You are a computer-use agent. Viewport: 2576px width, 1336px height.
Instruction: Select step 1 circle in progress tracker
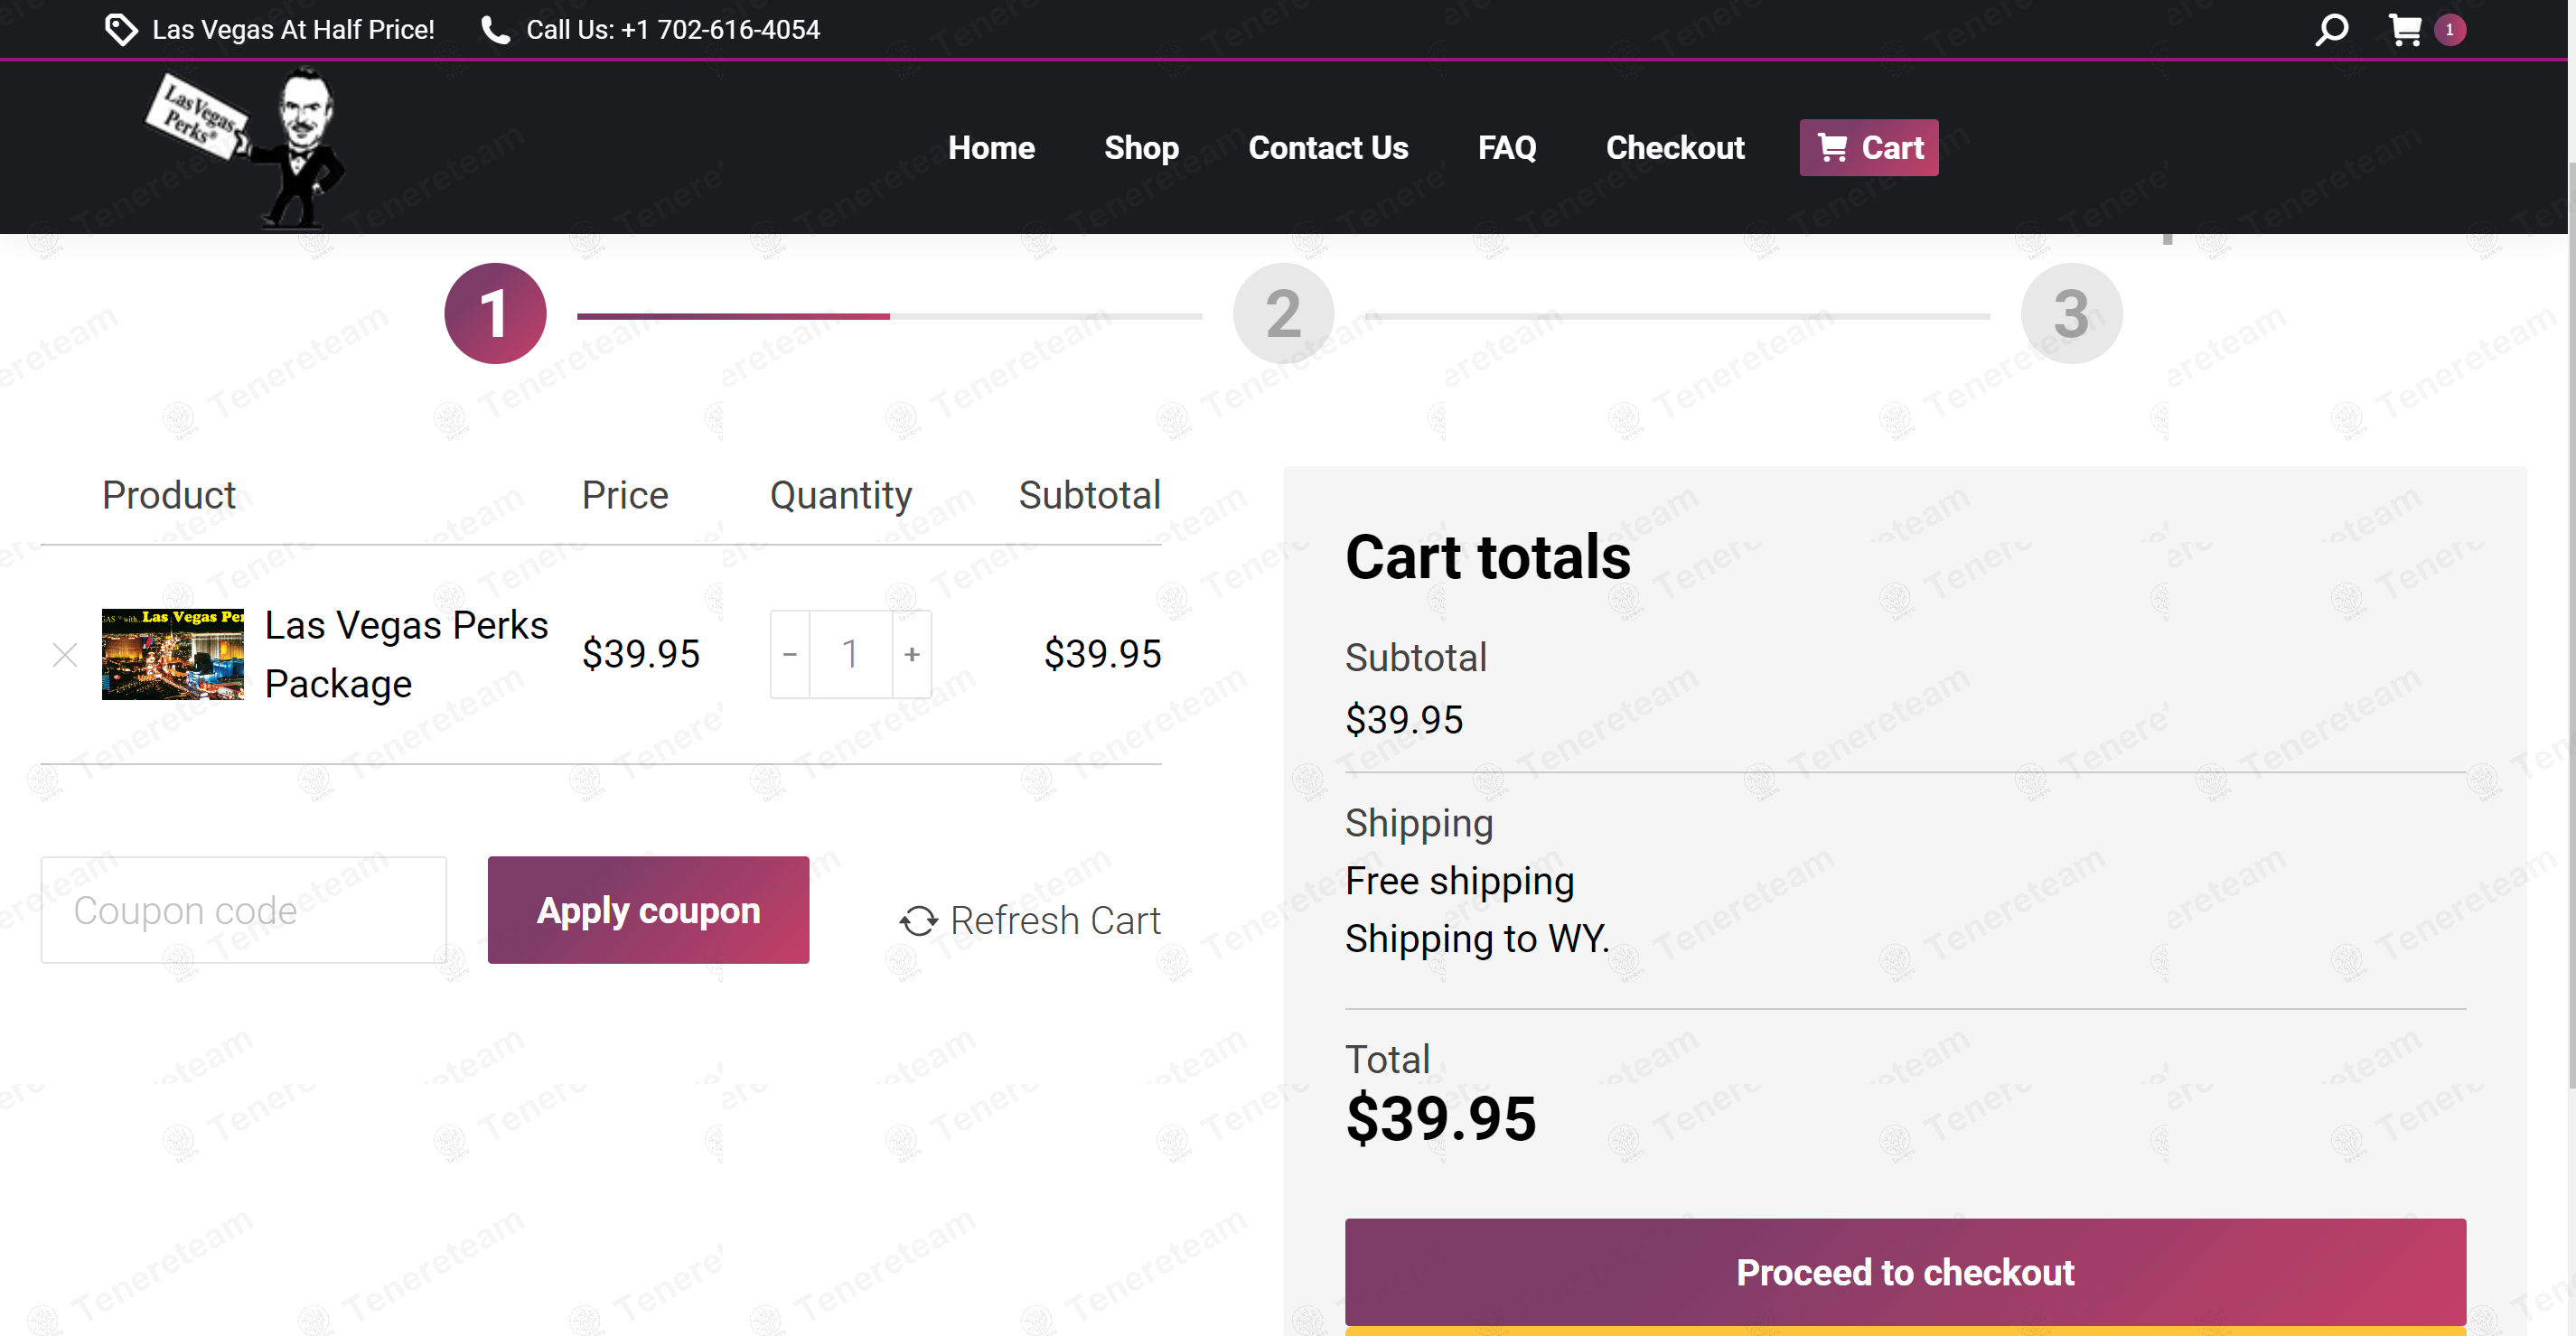(x=495, y=313)
